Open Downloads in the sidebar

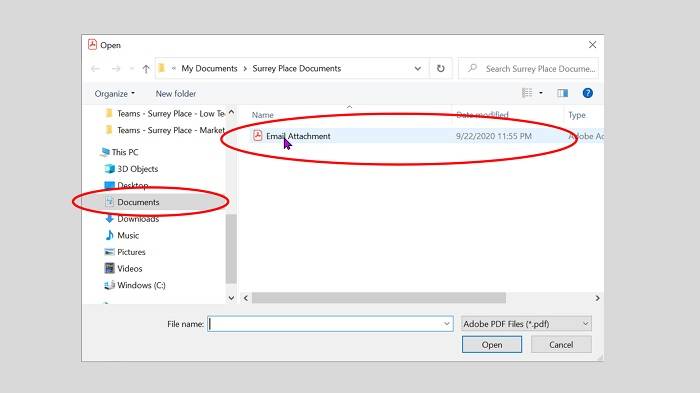point(132,219)
